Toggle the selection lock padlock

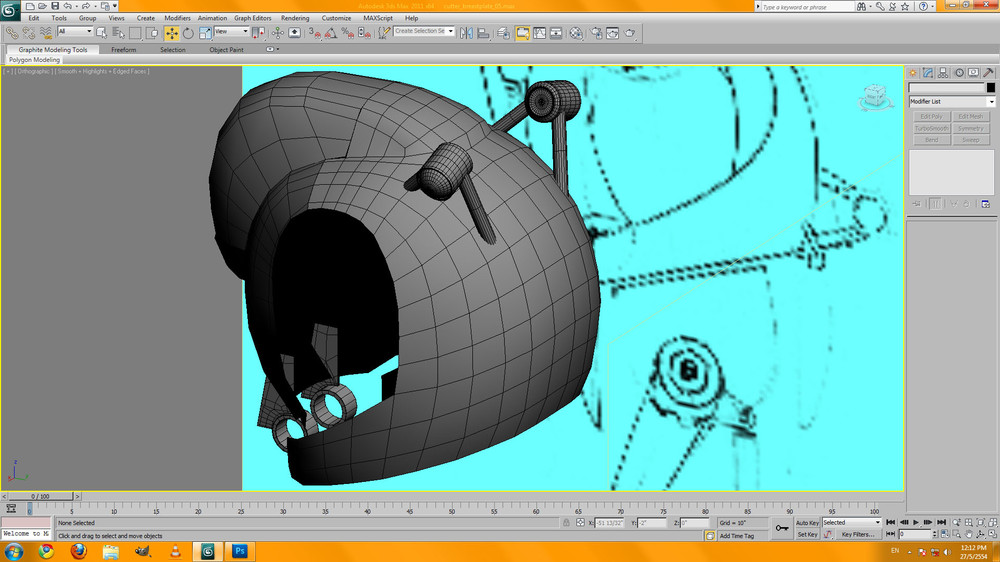pos(565,523)
